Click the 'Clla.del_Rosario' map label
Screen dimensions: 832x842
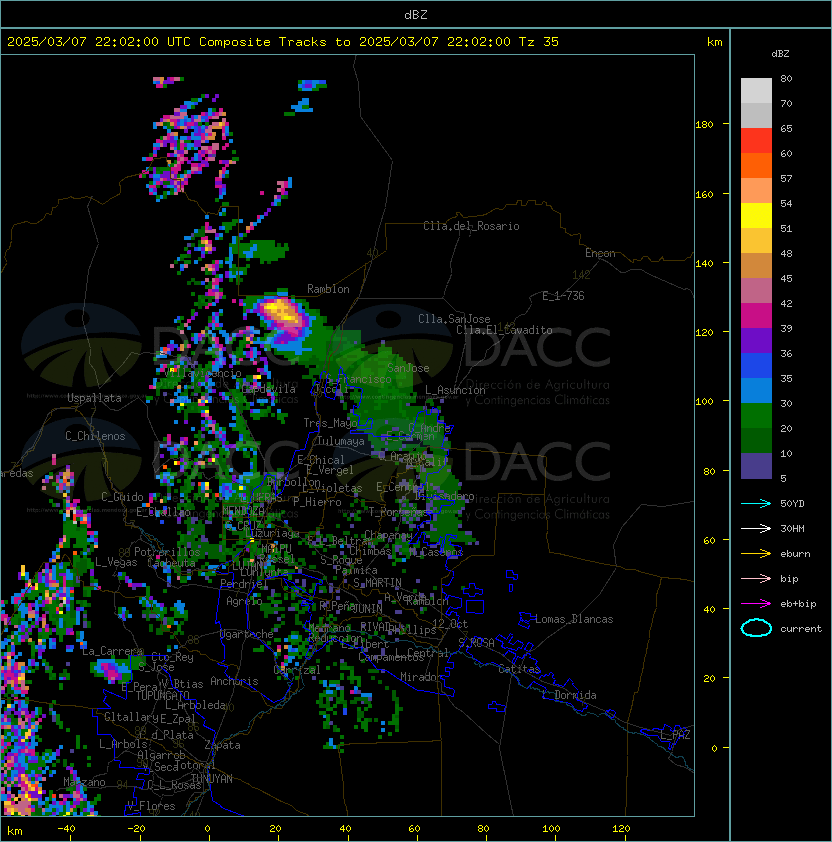pos(471,226)
